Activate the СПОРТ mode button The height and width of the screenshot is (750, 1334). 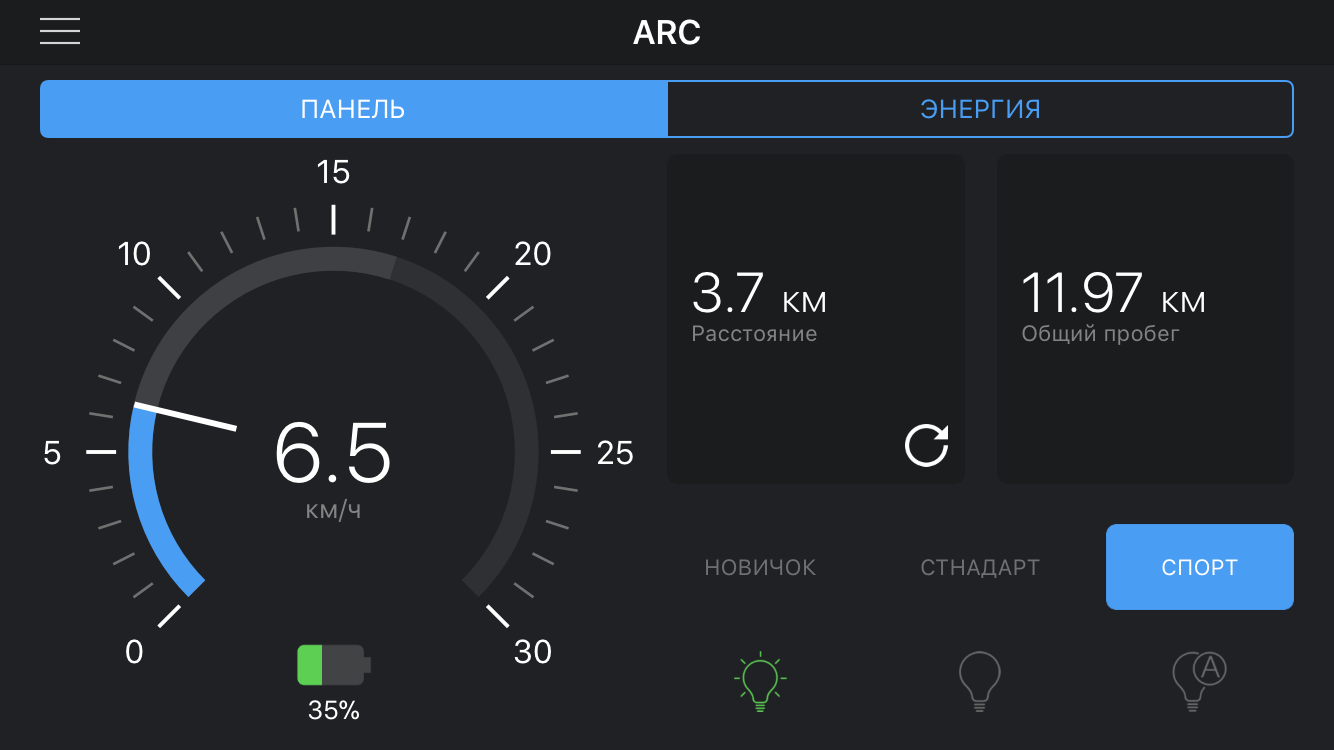(x=1199, y=567)
